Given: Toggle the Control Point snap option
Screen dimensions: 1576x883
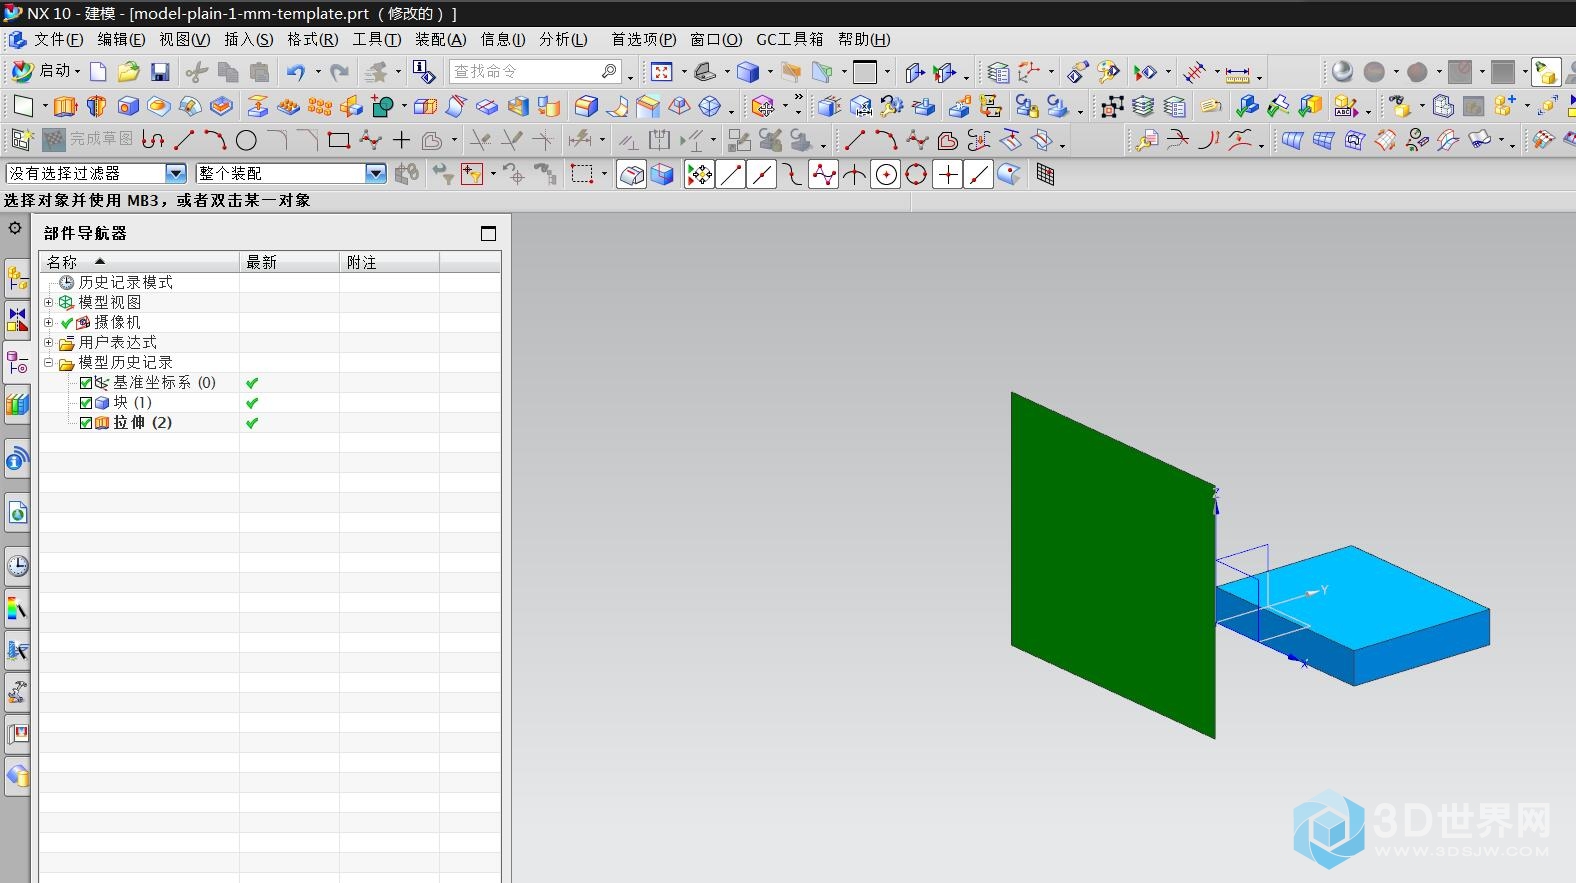Looking at the screenshot, I should coord(792,175).
